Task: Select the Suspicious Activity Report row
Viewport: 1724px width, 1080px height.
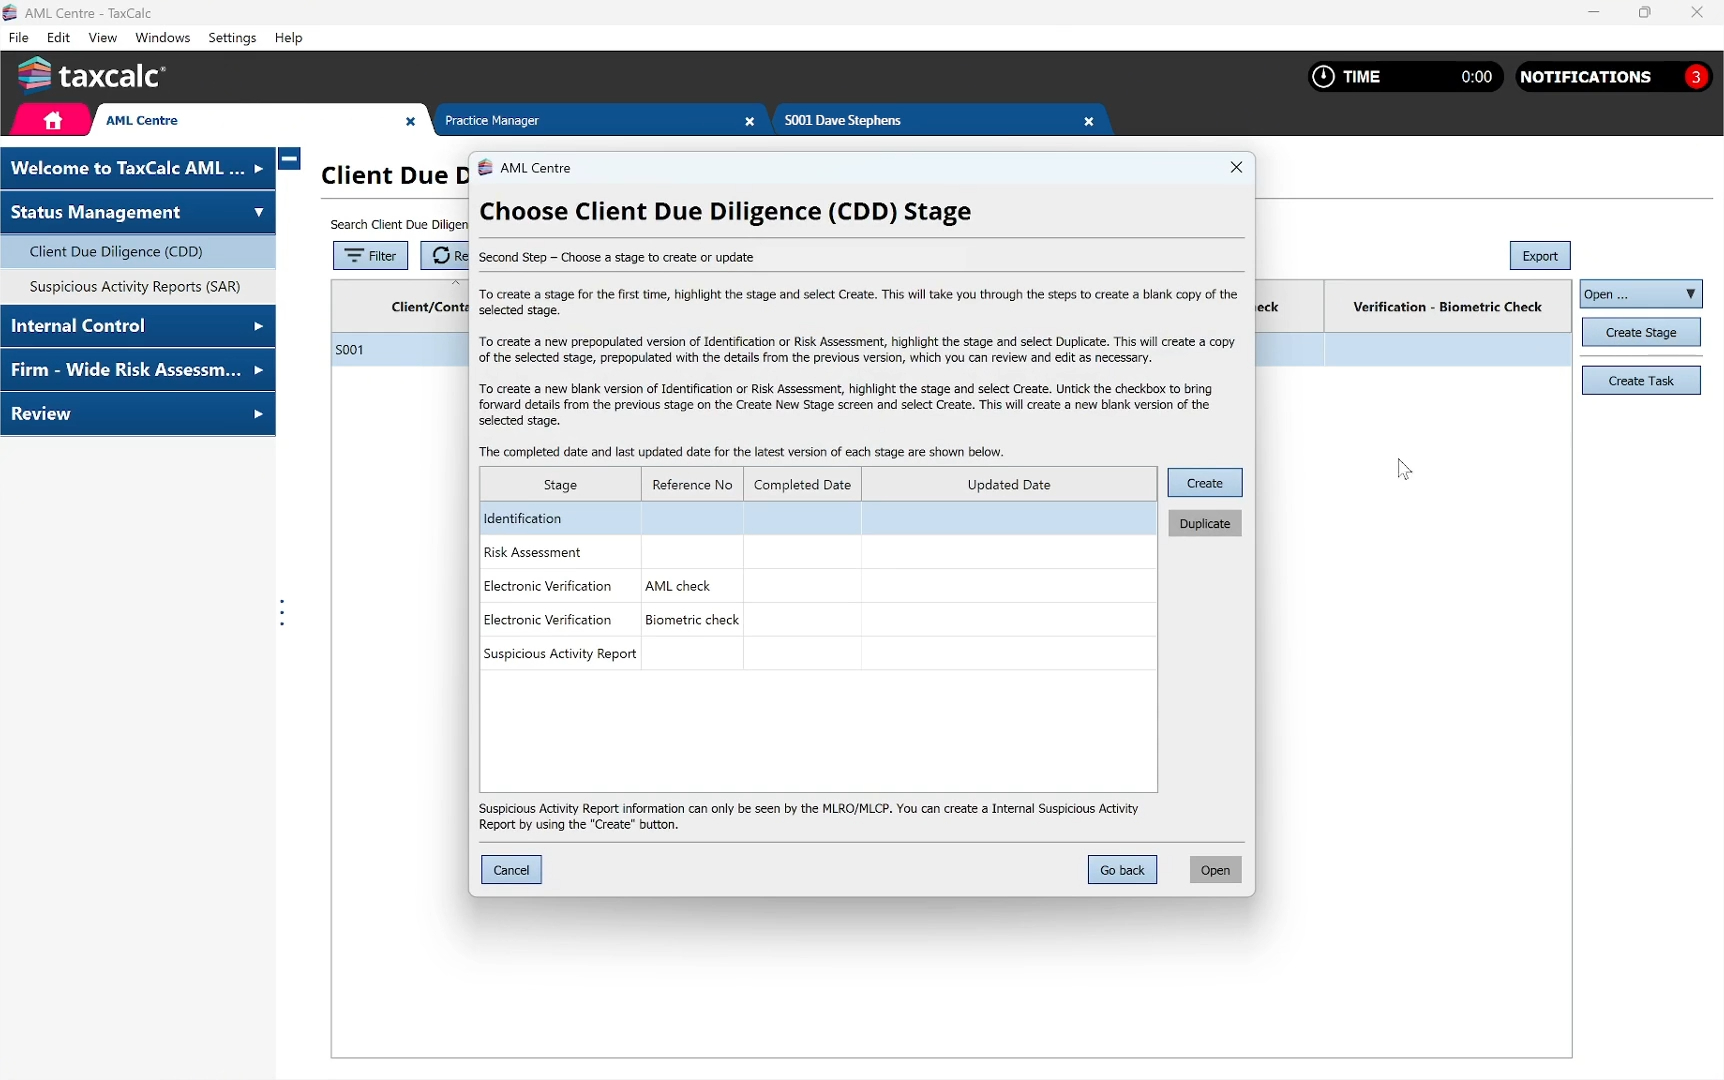Action: click(x=818, y=654)
